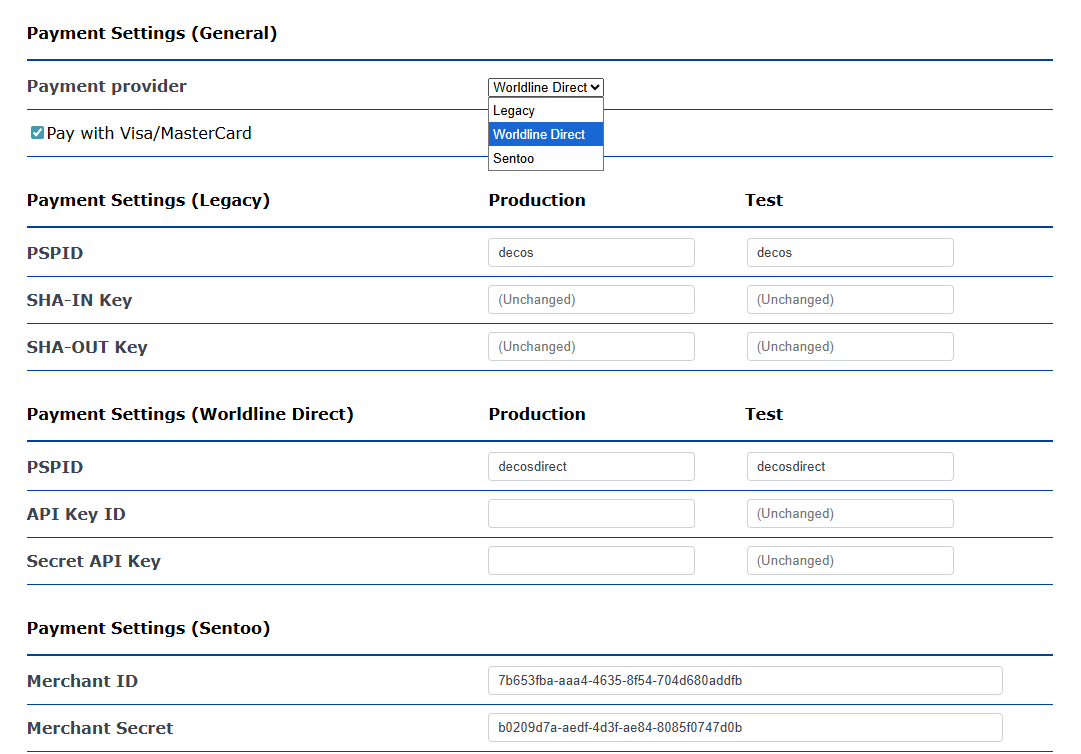1081x754 pixels.
Task: Click Legacy Test SHA-IN Key field
Action: [850, 299]
